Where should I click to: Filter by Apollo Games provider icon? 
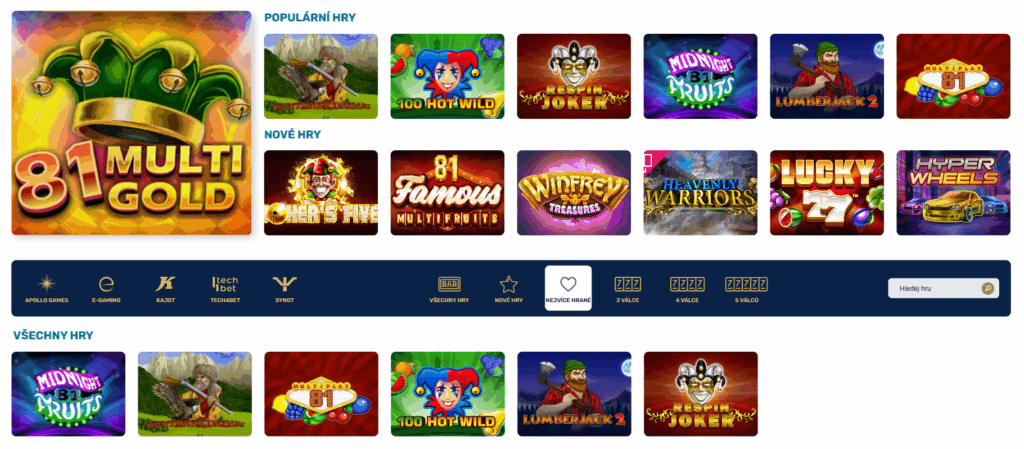coord(46,289)
